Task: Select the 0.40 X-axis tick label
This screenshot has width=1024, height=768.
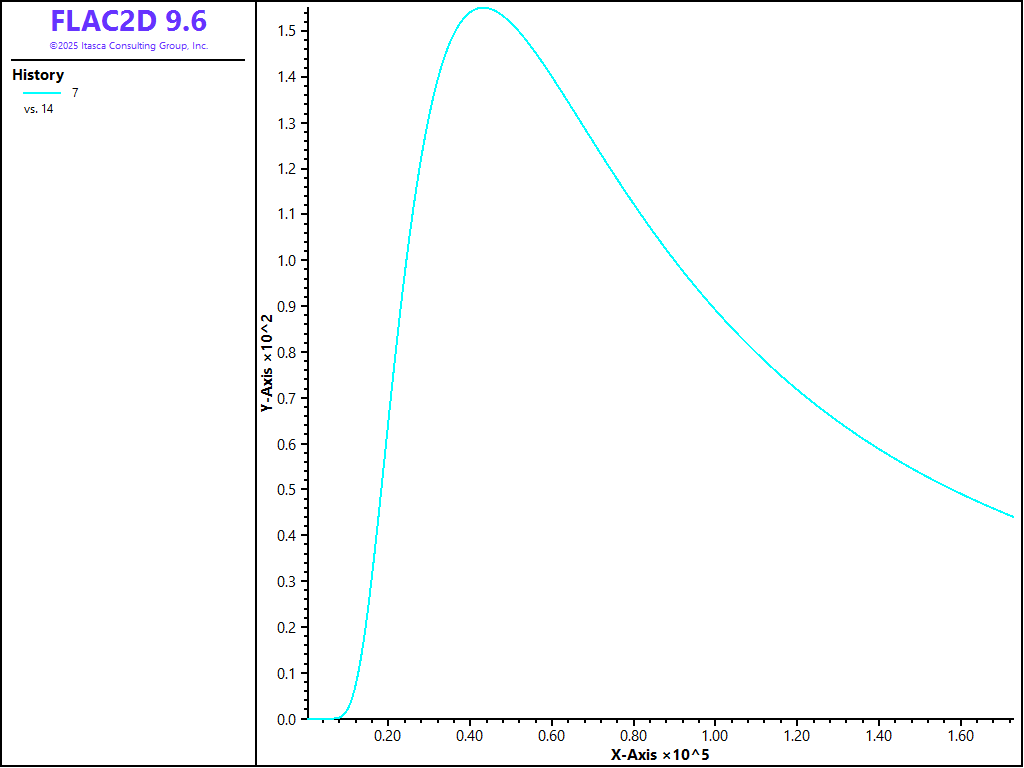Action: (x=469, y=736)
